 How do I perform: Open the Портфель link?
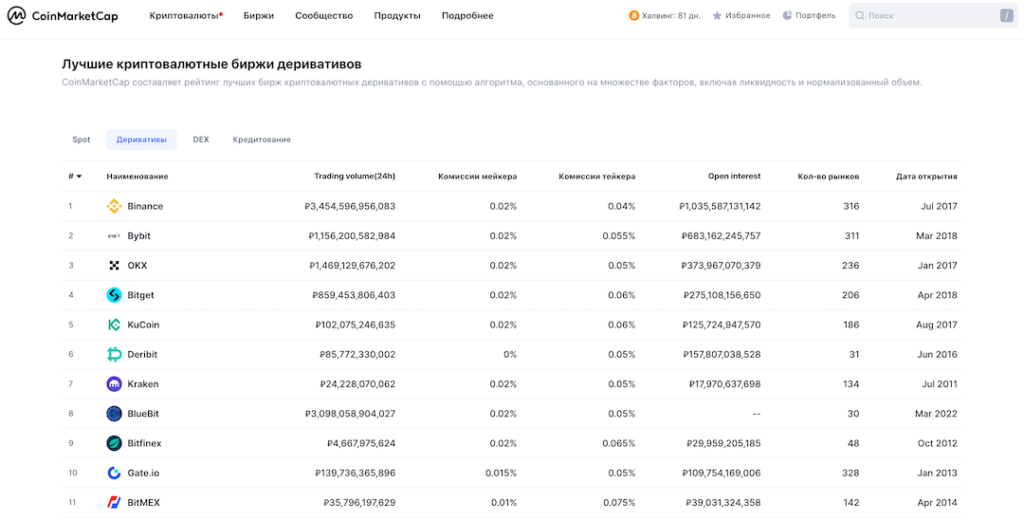(x=809, y=16)
